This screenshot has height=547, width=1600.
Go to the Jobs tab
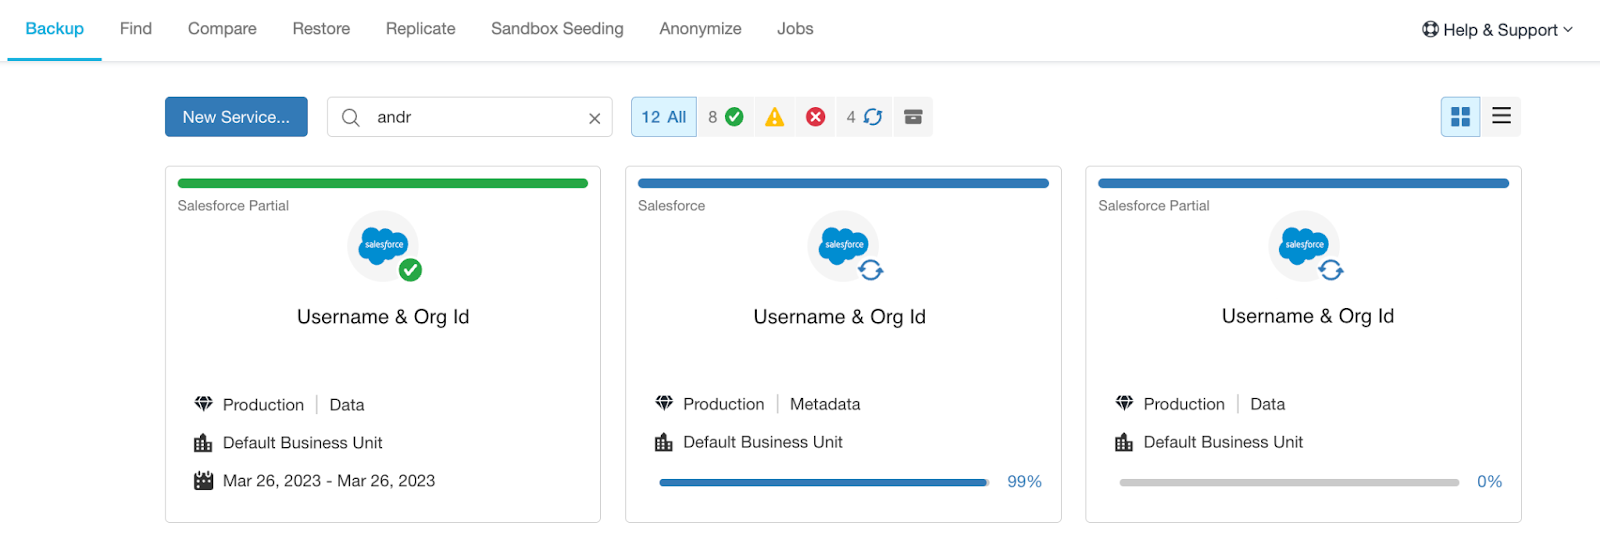coord(795,29)
